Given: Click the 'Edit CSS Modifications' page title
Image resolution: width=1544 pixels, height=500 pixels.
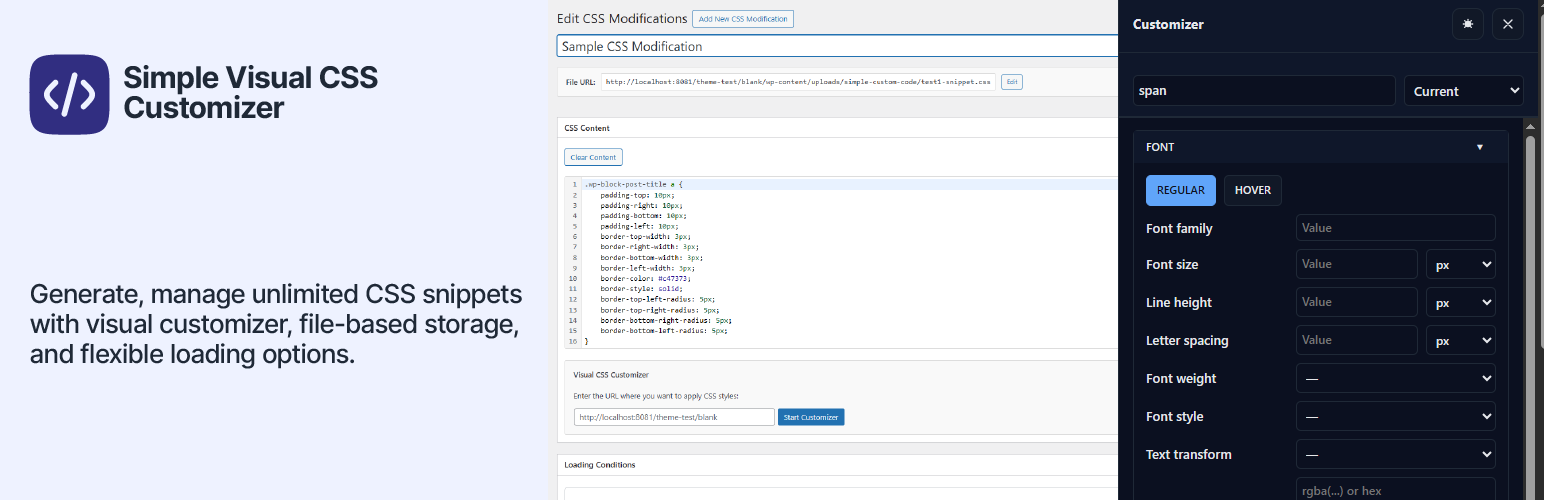Looking at the screenshot, I should 622,18.
